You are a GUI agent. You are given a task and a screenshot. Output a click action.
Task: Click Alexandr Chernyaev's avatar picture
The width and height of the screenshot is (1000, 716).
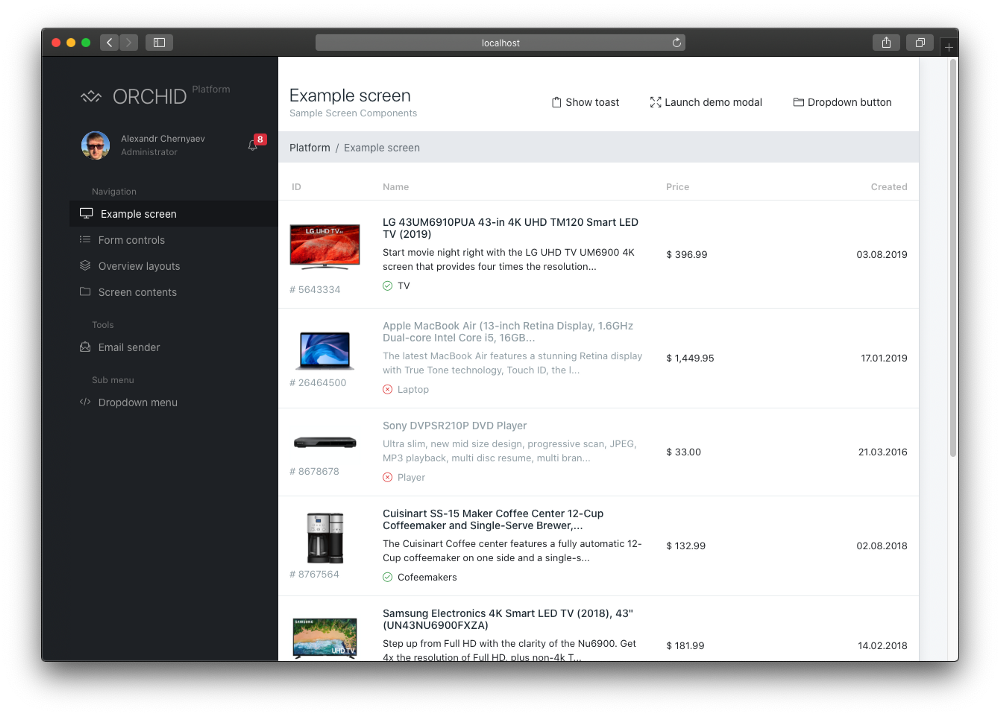pos(96,145)
